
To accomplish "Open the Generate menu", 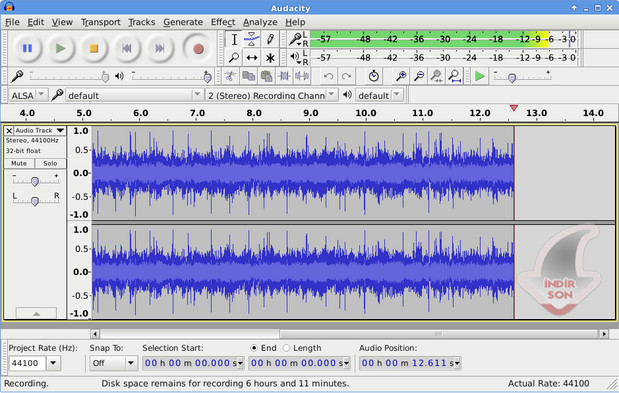I will (x=183, y=22).
